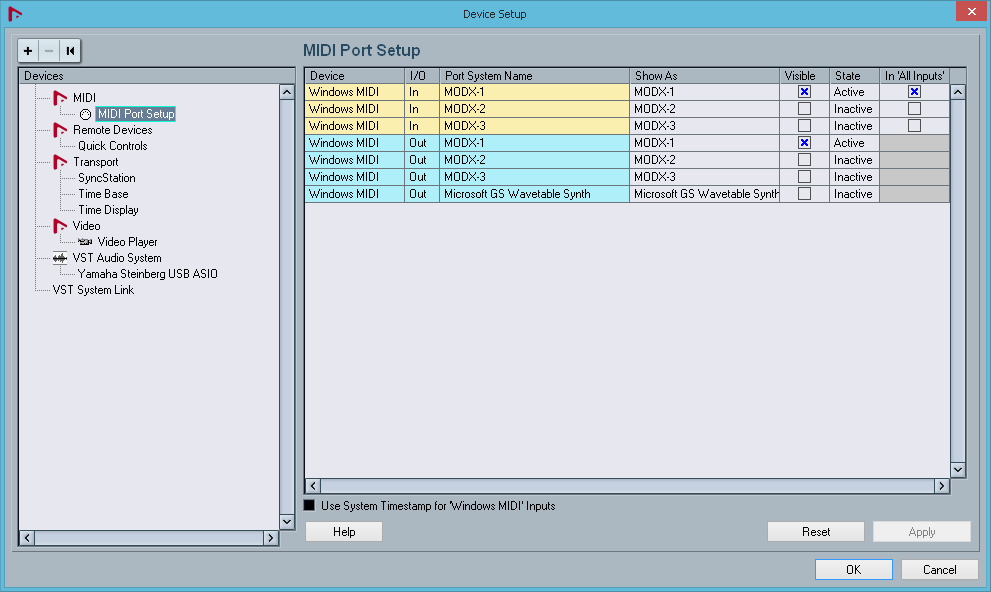The image size is (991, 592).
Task: Toggle Use System Timestamp for Windows MIDI Inputs
Action: tap(309, 505)
